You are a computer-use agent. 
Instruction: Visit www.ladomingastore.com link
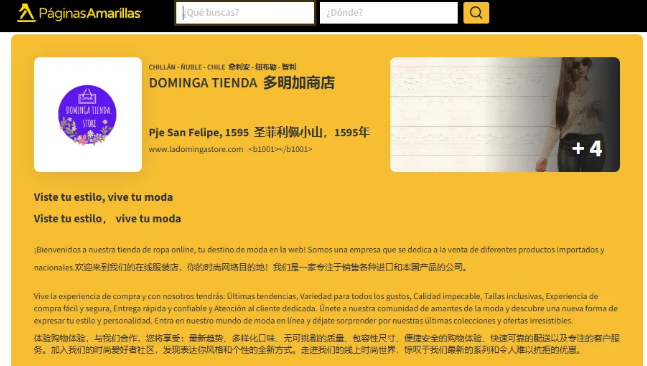click(196, 149)
